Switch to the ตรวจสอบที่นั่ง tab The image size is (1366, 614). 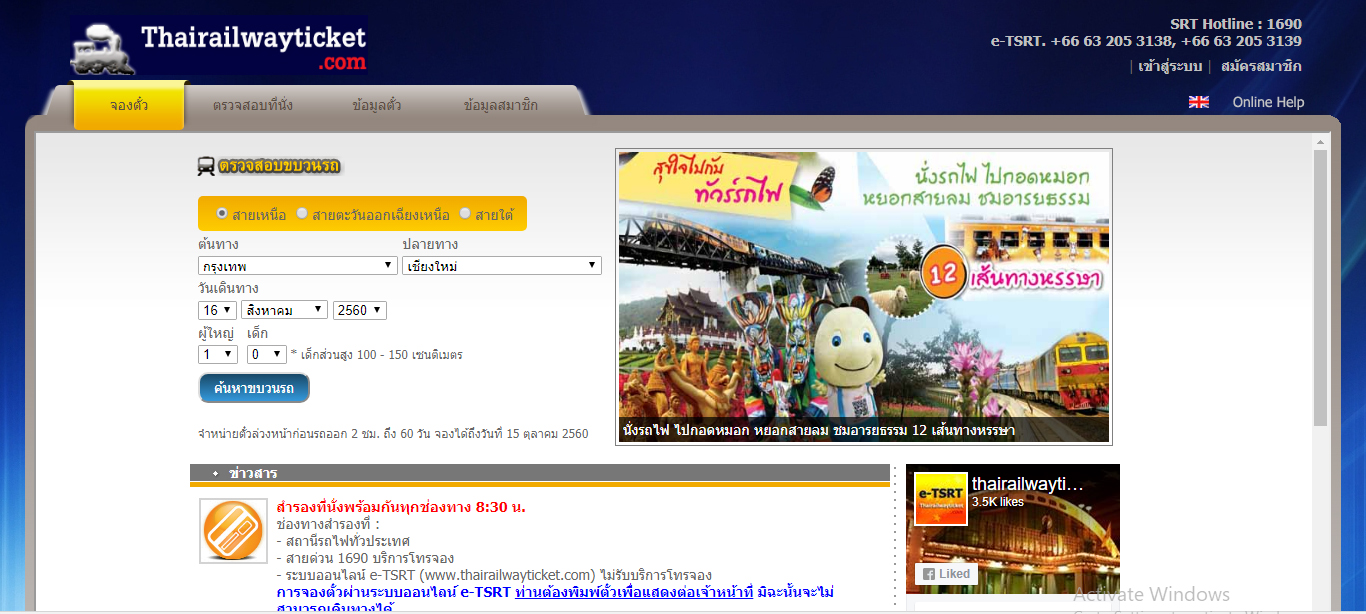pyautogui.click(x=252, y=106)
